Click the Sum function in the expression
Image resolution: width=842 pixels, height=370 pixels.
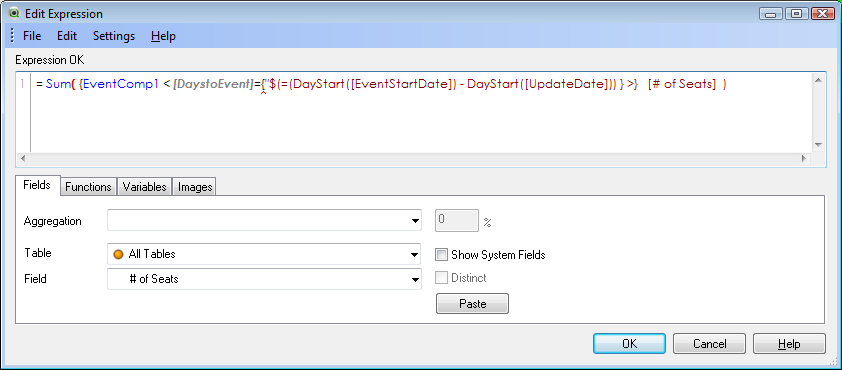pos(58,84)
